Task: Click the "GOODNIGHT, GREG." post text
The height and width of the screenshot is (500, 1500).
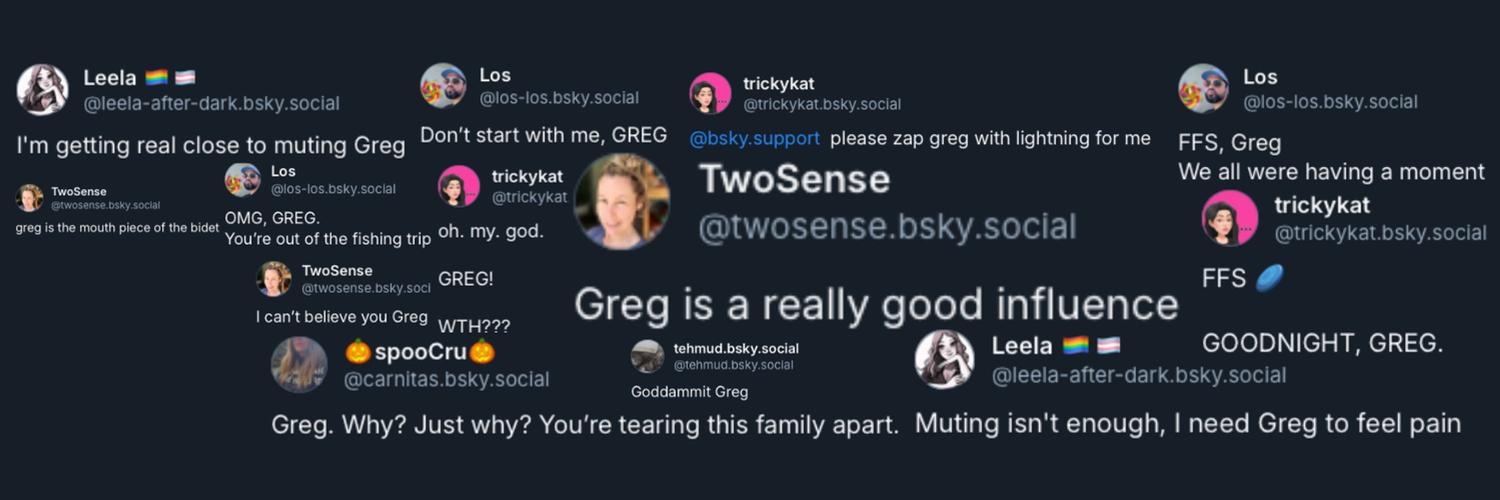Action: pyautogui.click(x=1322, y=344)
